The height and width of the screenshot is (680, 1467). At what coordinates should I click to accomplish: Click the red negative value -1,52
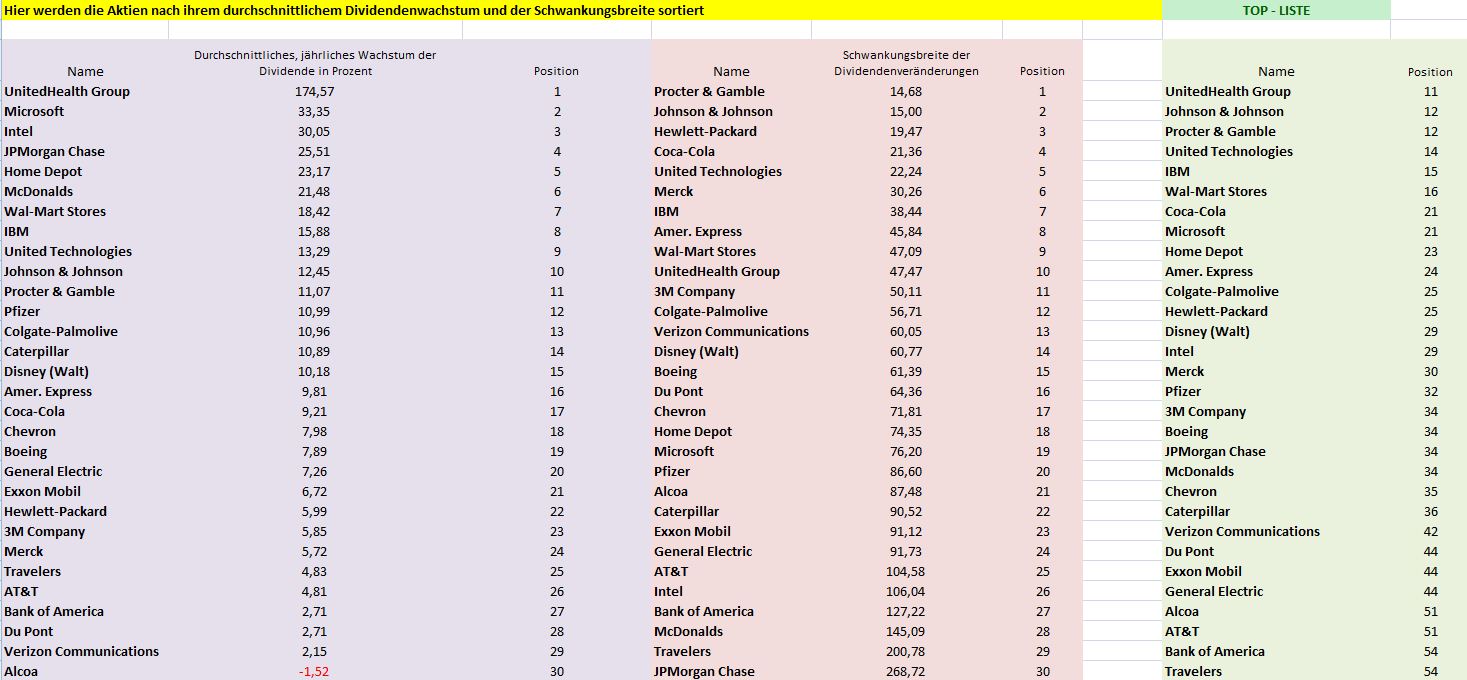tap(314, 671)
